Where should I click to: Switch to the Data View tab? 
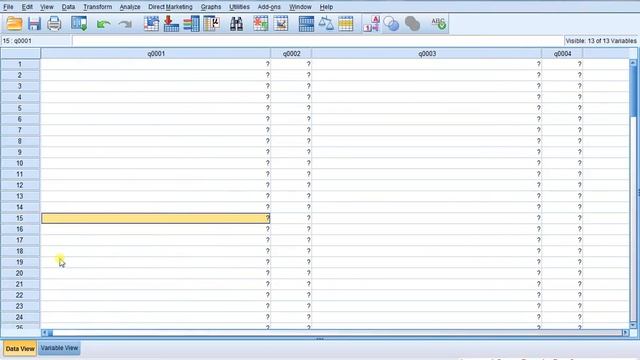click(20, 349)
